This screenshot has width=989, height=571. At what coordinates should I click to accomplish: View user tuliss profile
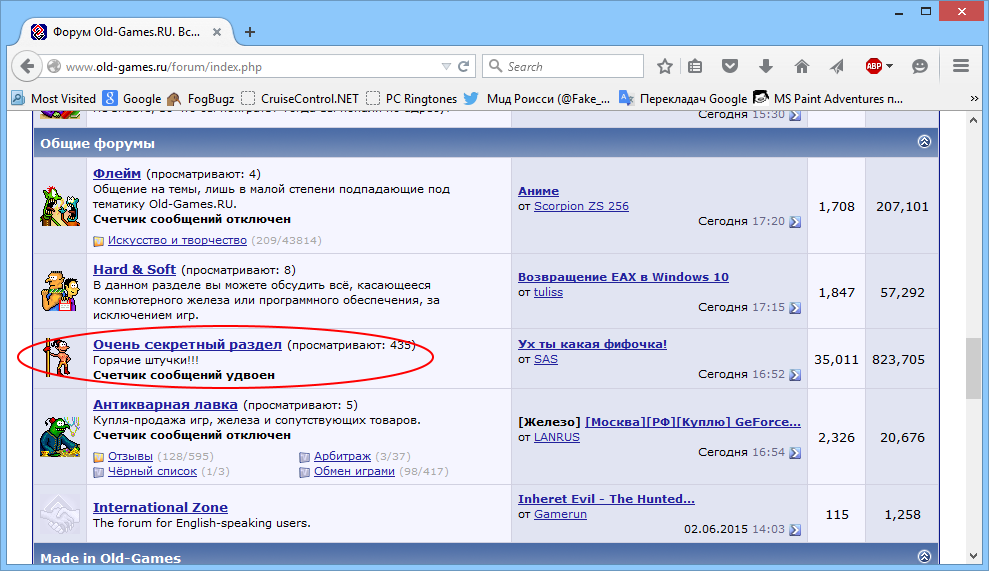[x=548, y=291]
